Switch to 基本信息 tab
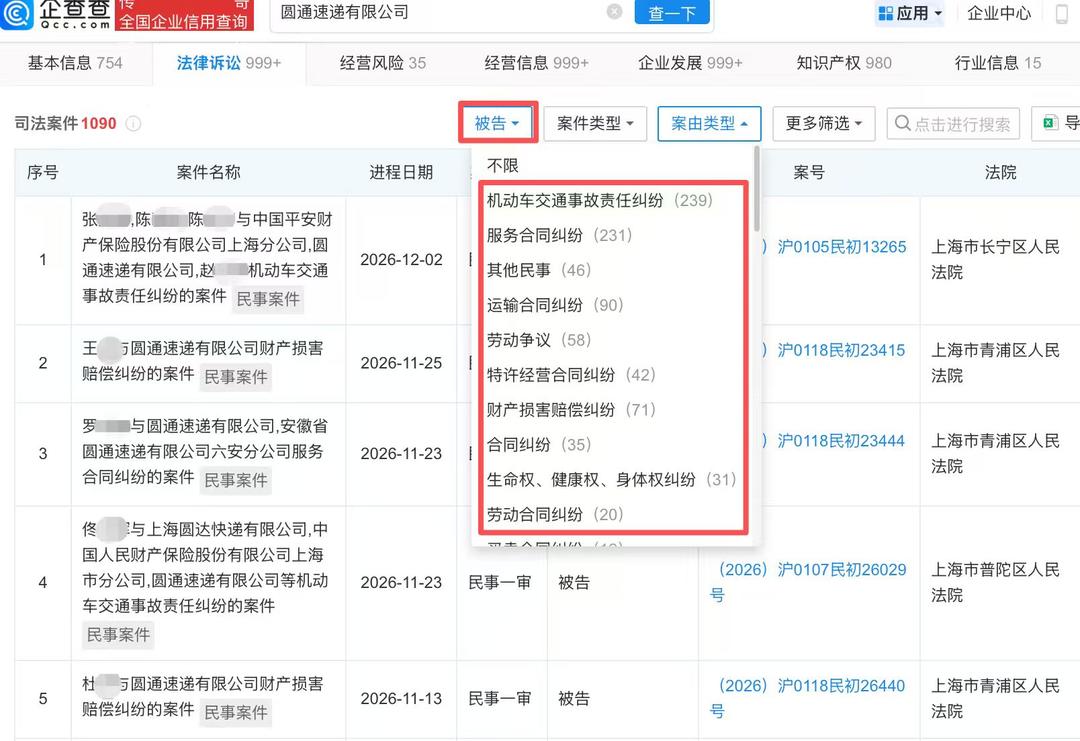 click(75, 63)
